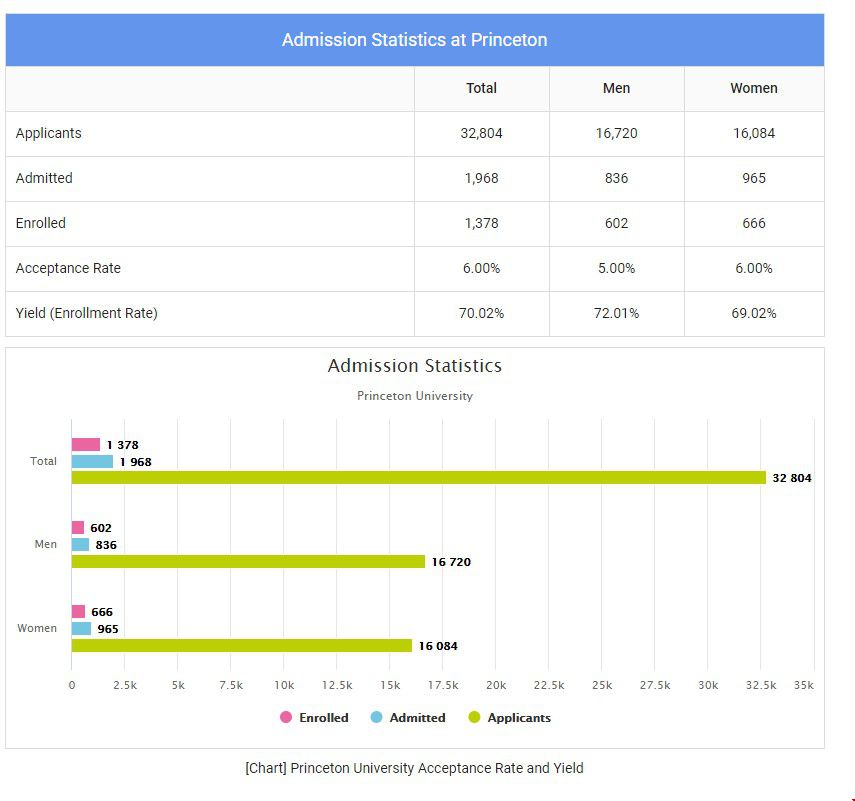Image resolution: width=855 pixels, height=801 pixels.
Task: Click the Total enrolled bar labeled 1 378
Action: tap(86, 444)
